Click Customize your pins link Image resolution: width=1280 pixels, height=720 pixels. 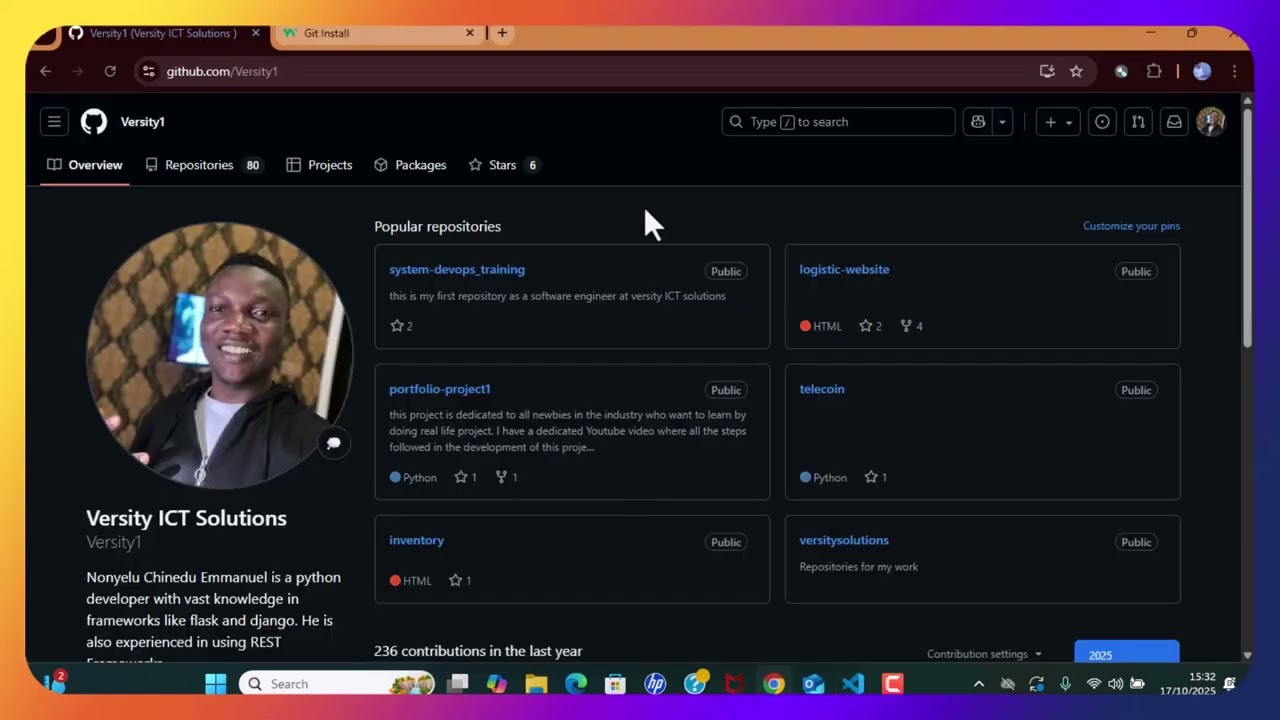point(1131,226)
